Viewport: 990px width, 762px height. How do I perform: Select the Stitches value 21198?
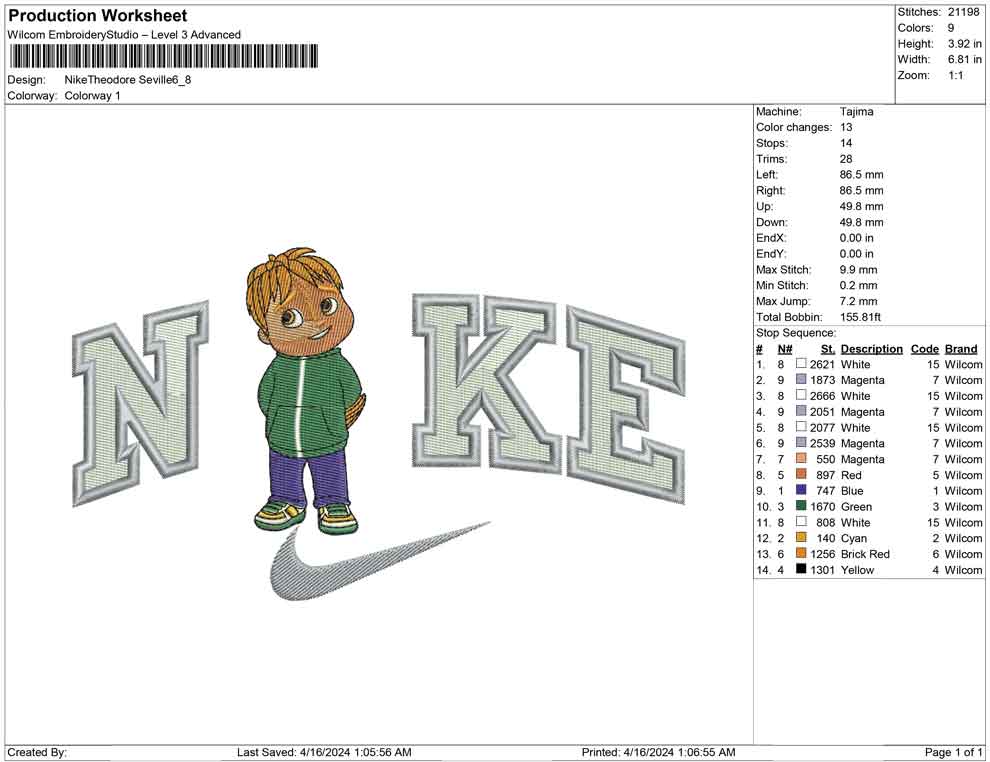(x=963, y=12)
